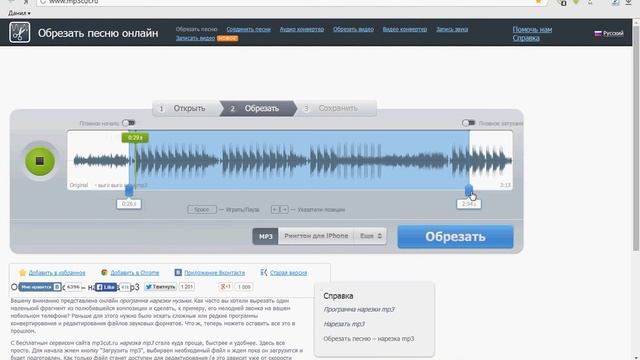Toggle the smooth start (Плавное начало) switch
The width and height of the screenshot is (640, 360).
(x=129, y=123)
